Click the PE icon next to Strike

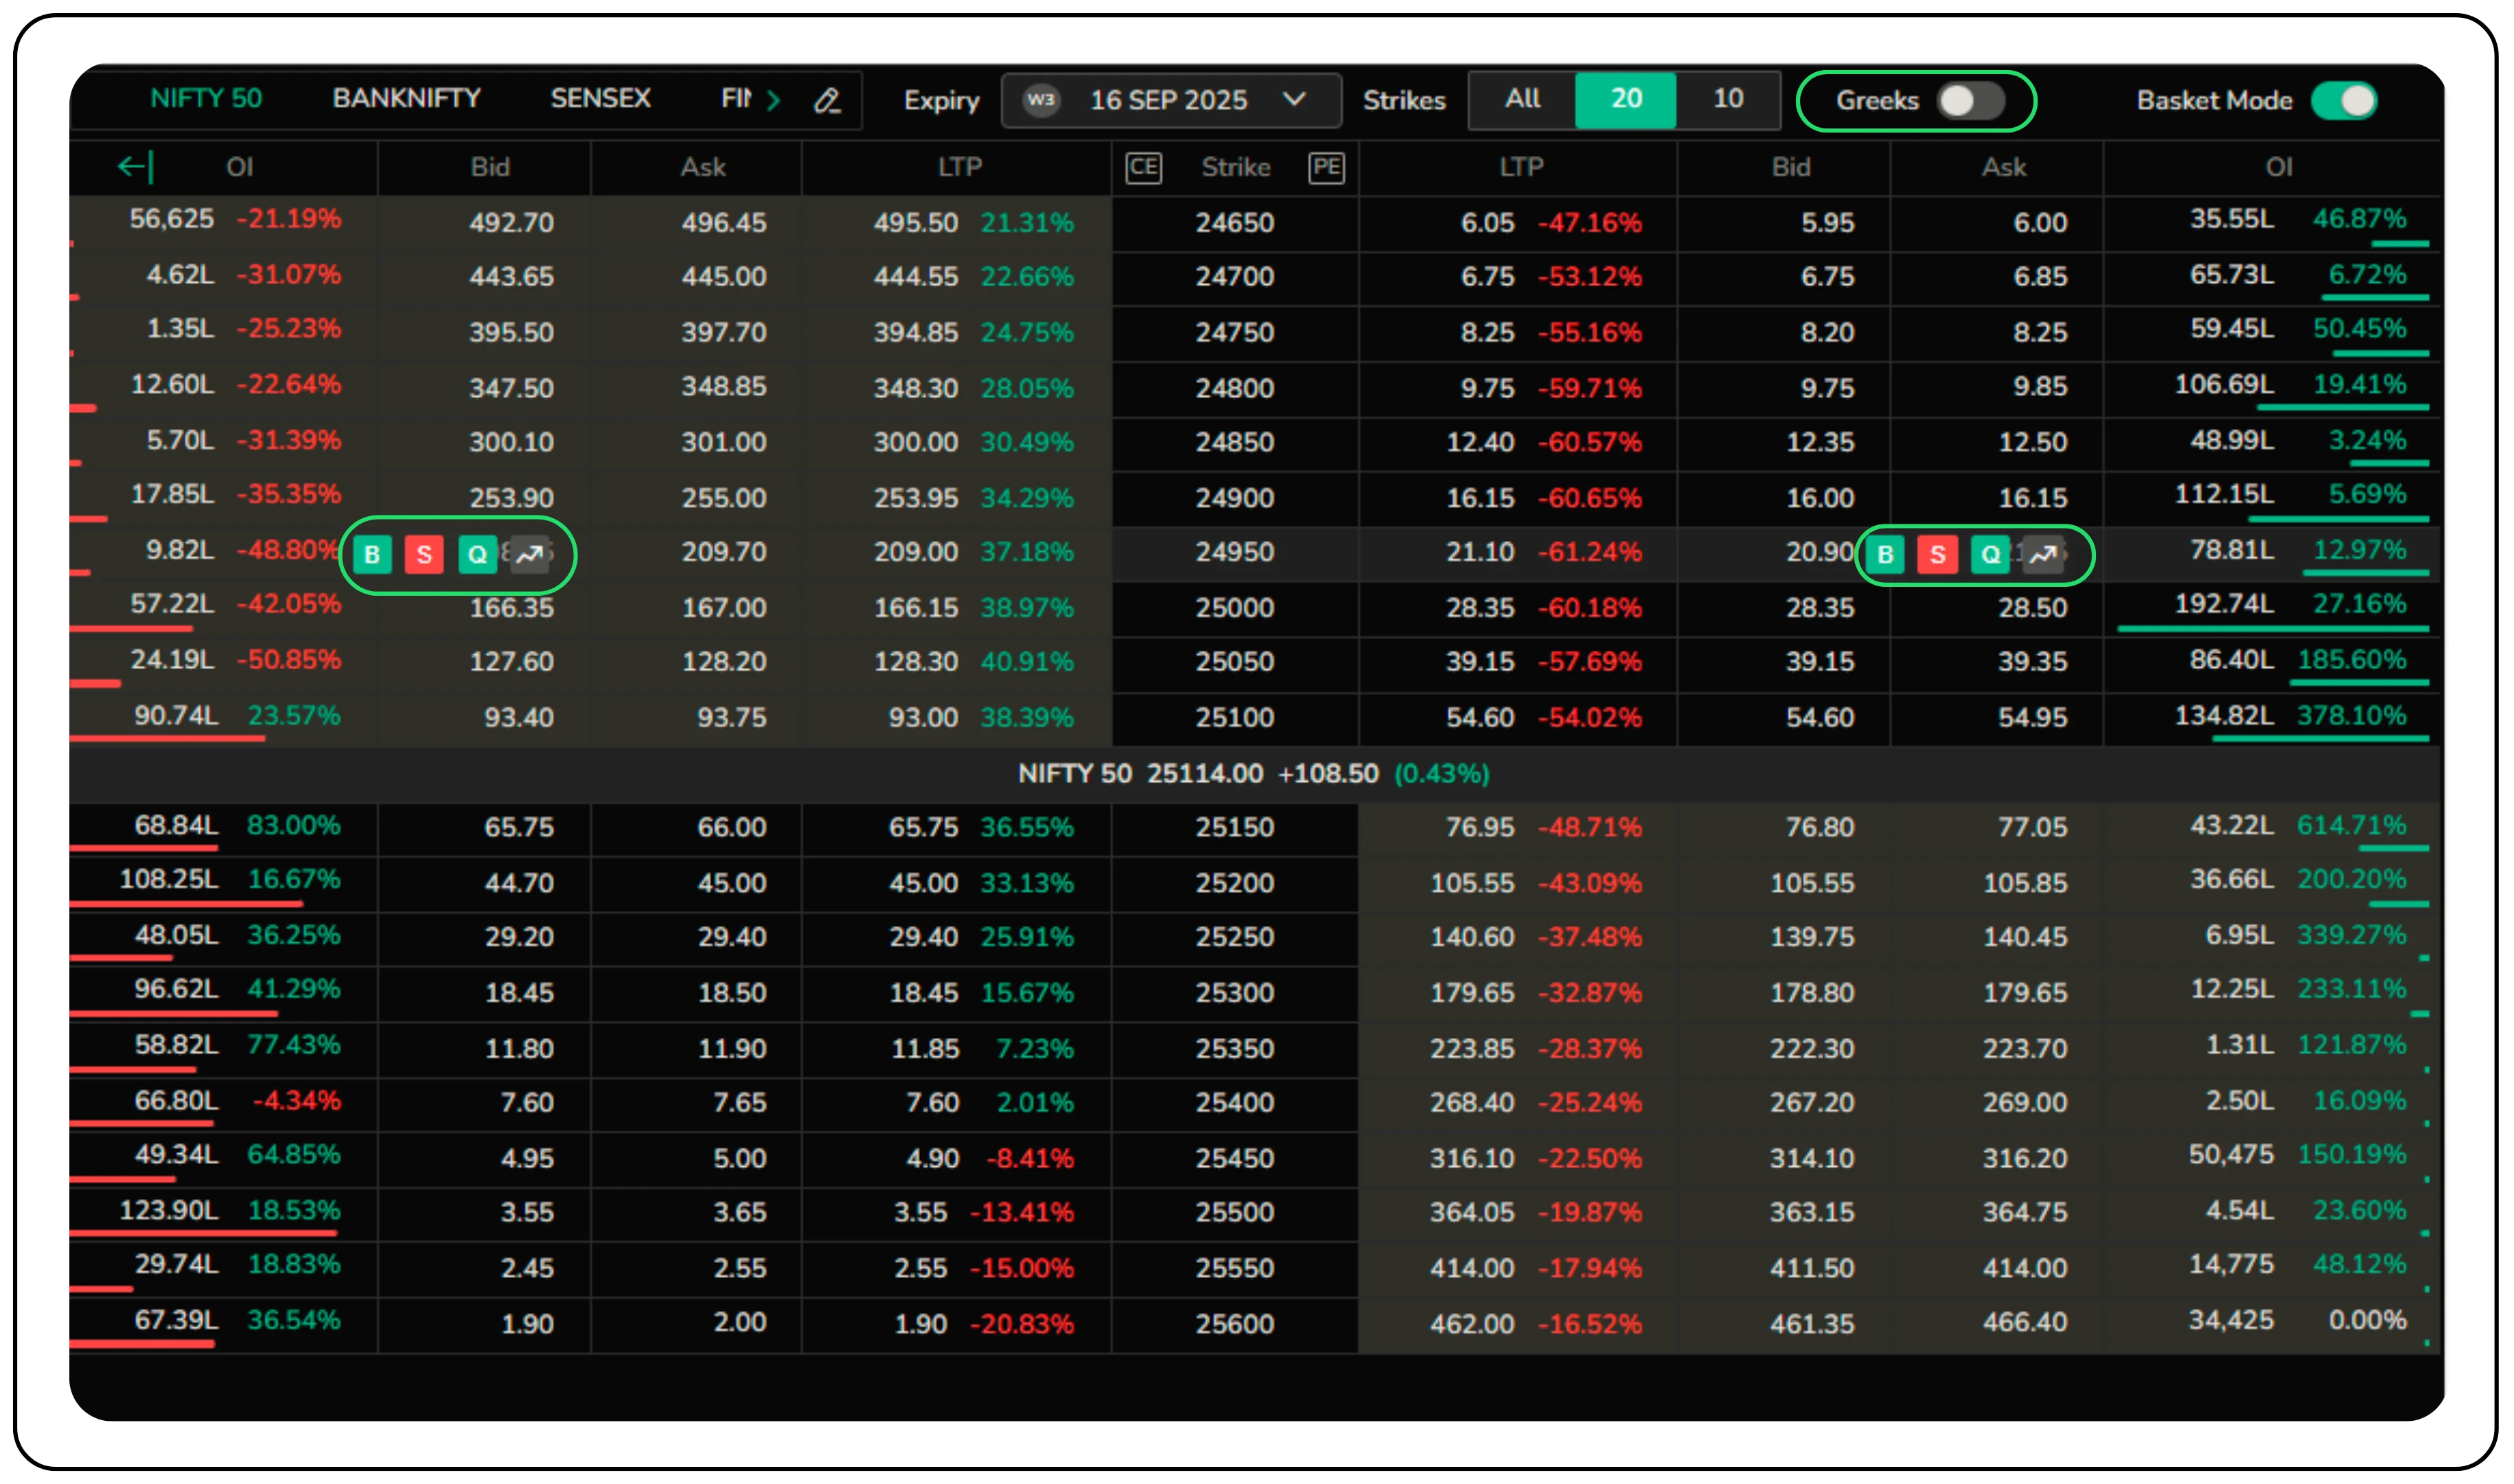(1326, 167)
